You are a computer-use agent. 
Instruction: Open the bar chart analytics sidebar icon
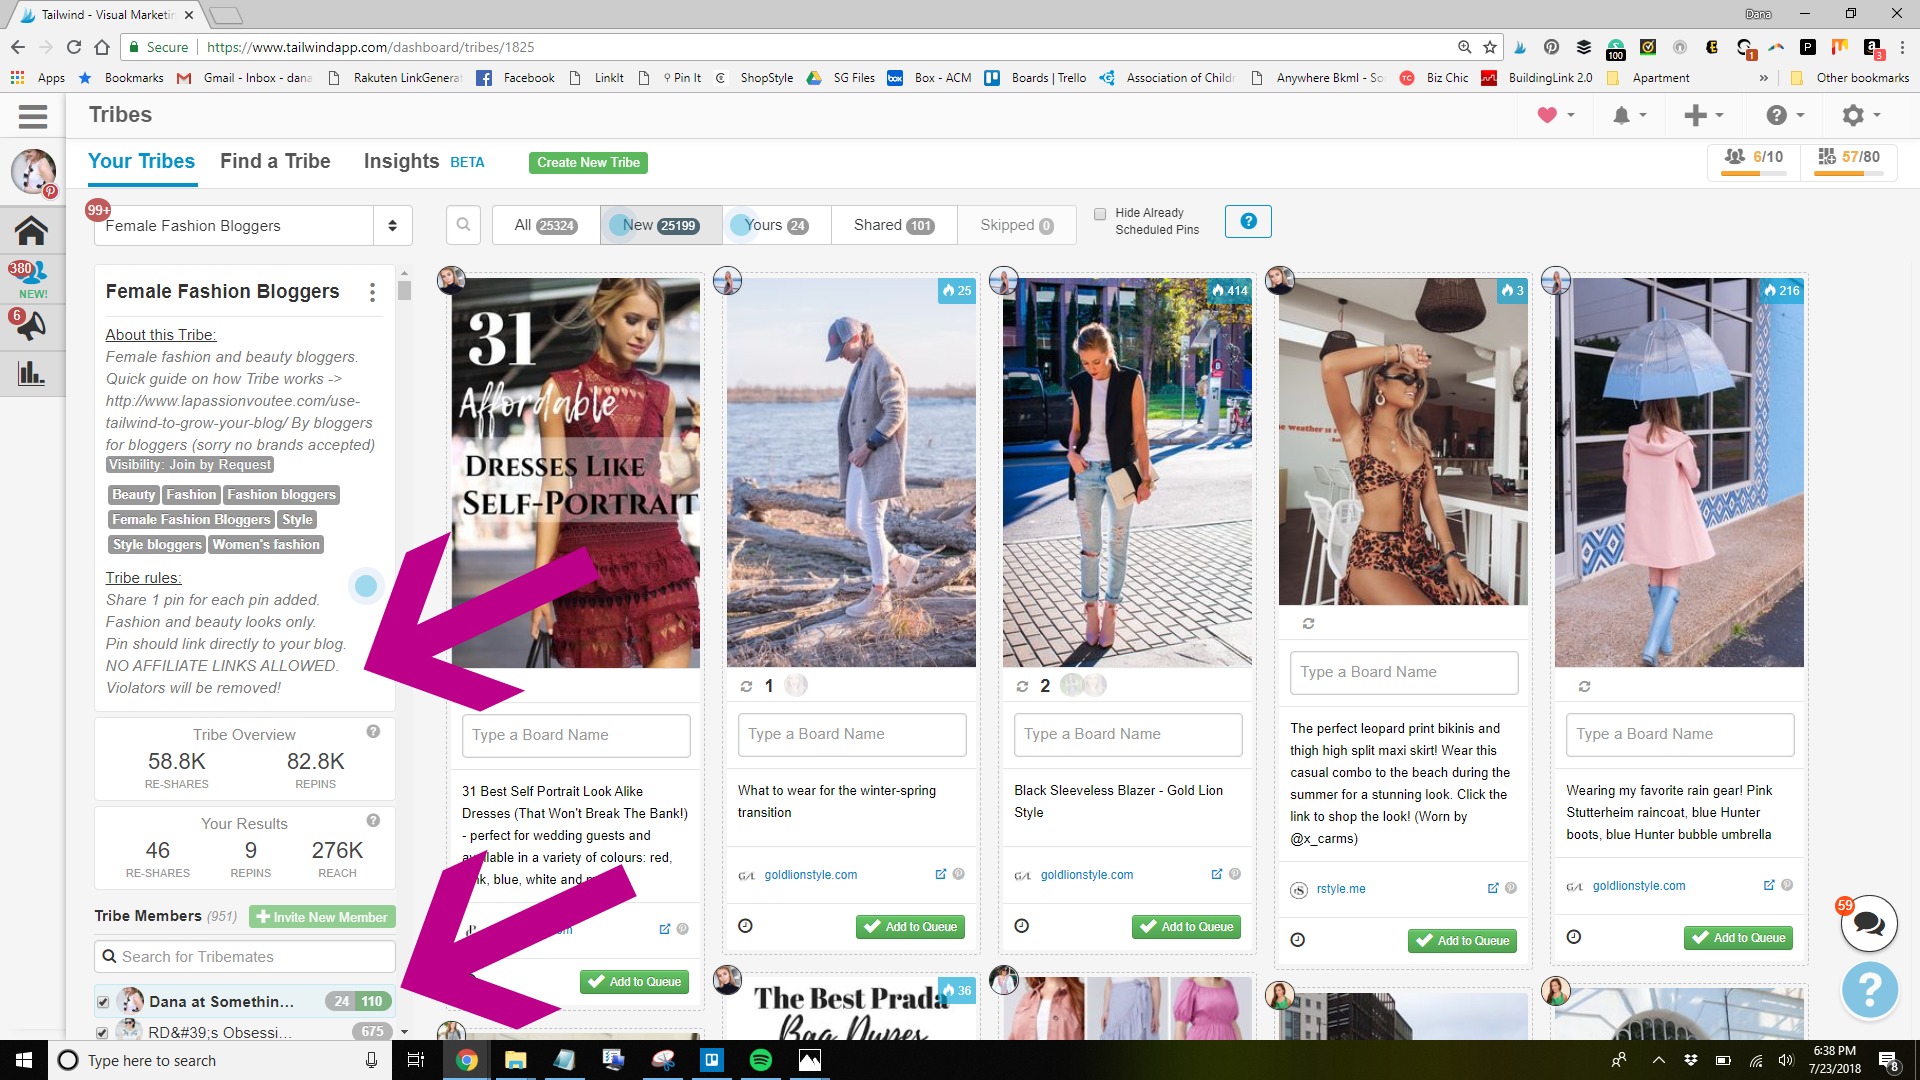31,373
